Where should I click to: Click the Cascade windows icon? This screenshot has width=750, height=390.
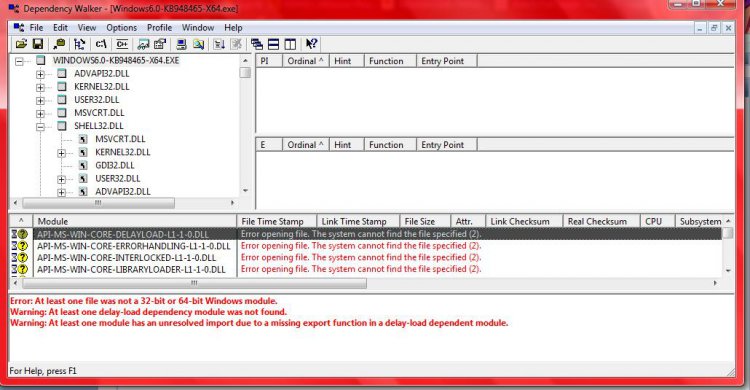coord(257,44)
